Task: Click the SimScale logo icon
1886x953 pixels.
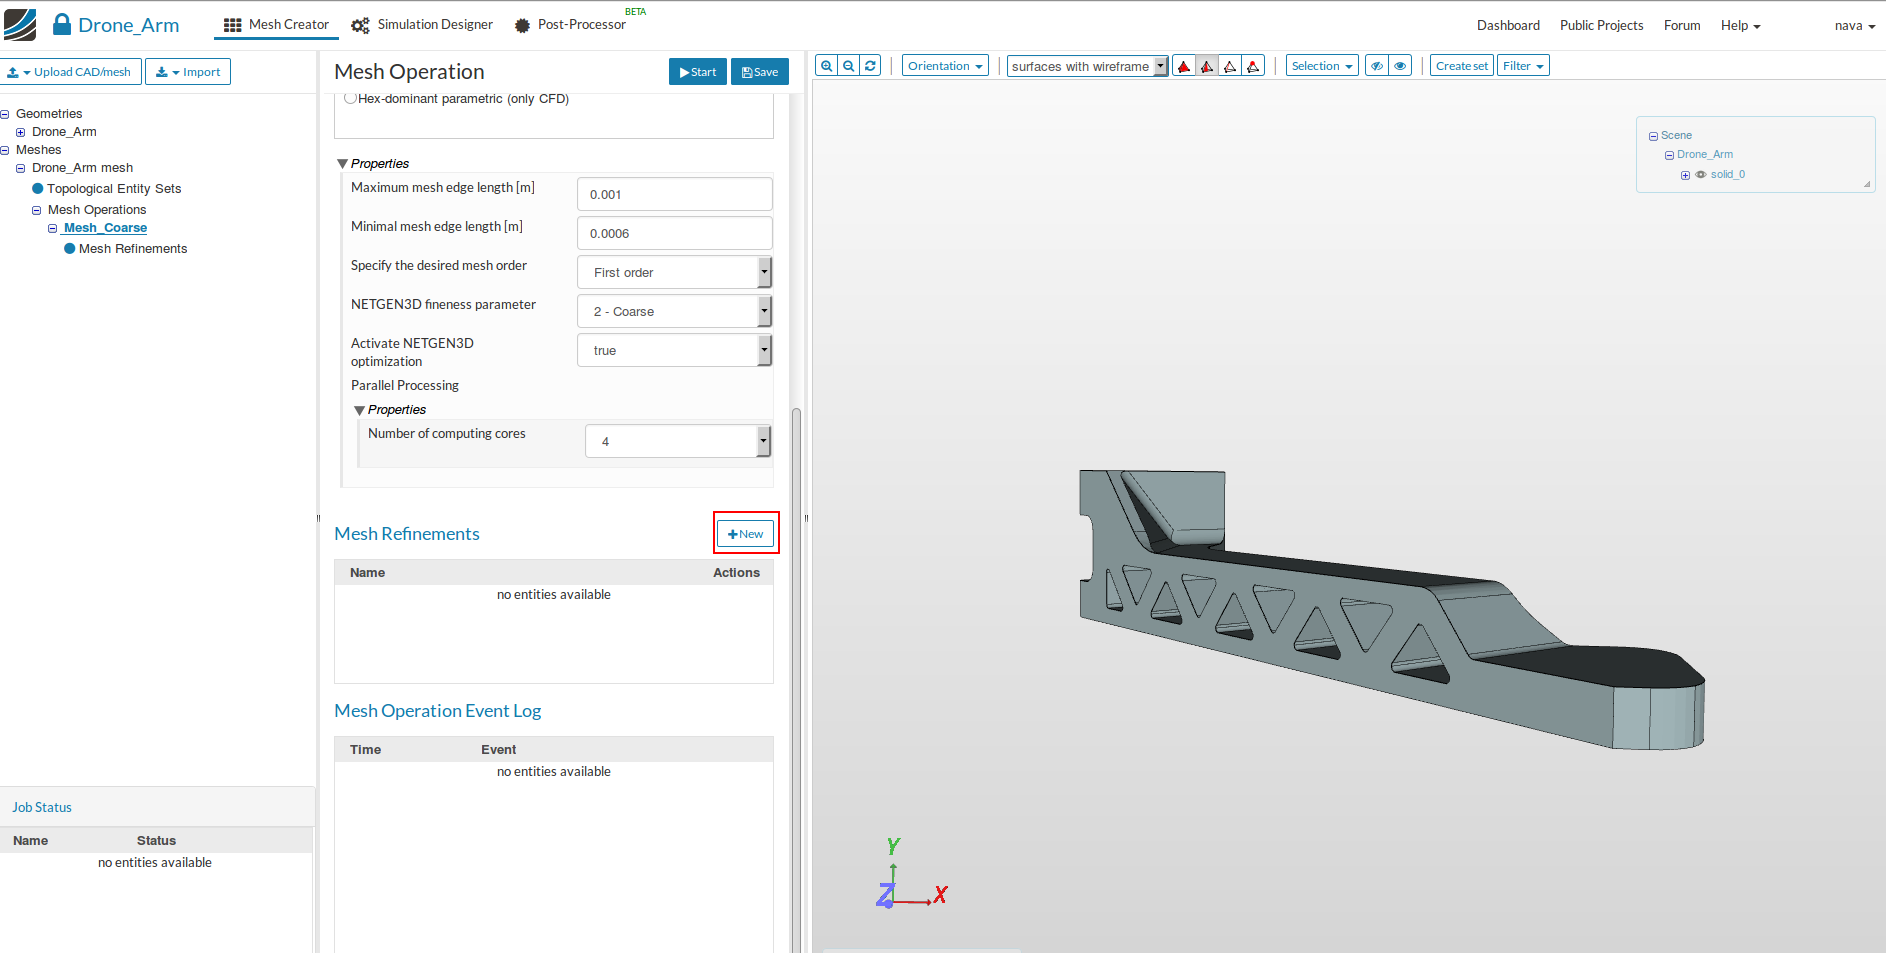Action: point(20,25)
